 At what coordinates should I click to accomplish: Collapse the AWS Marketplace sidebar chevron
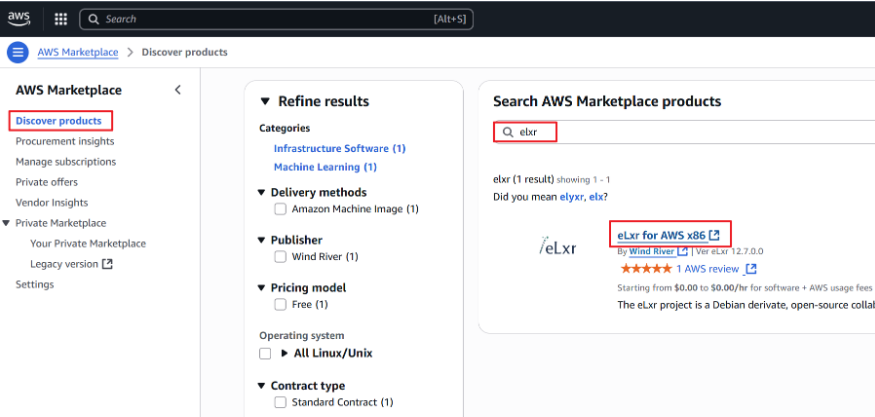point(178,90)
